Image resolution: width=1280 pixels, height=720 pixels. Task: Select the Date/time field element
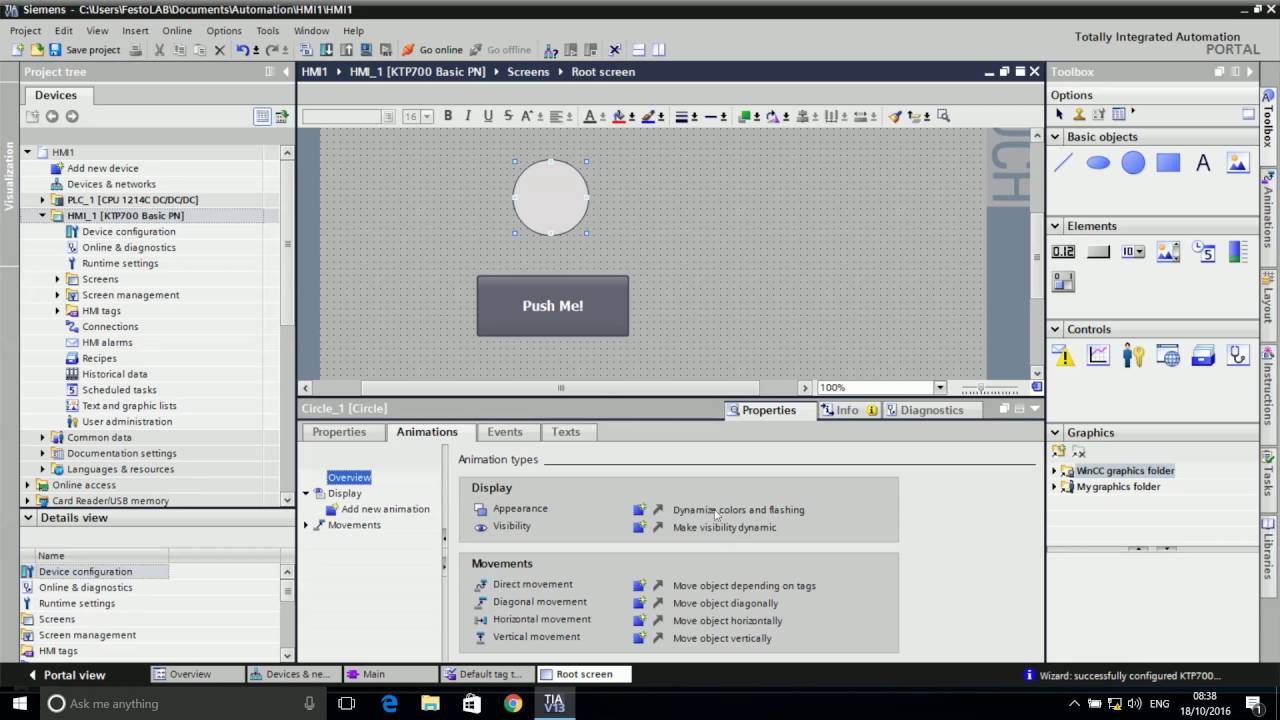coord(1203,252)
